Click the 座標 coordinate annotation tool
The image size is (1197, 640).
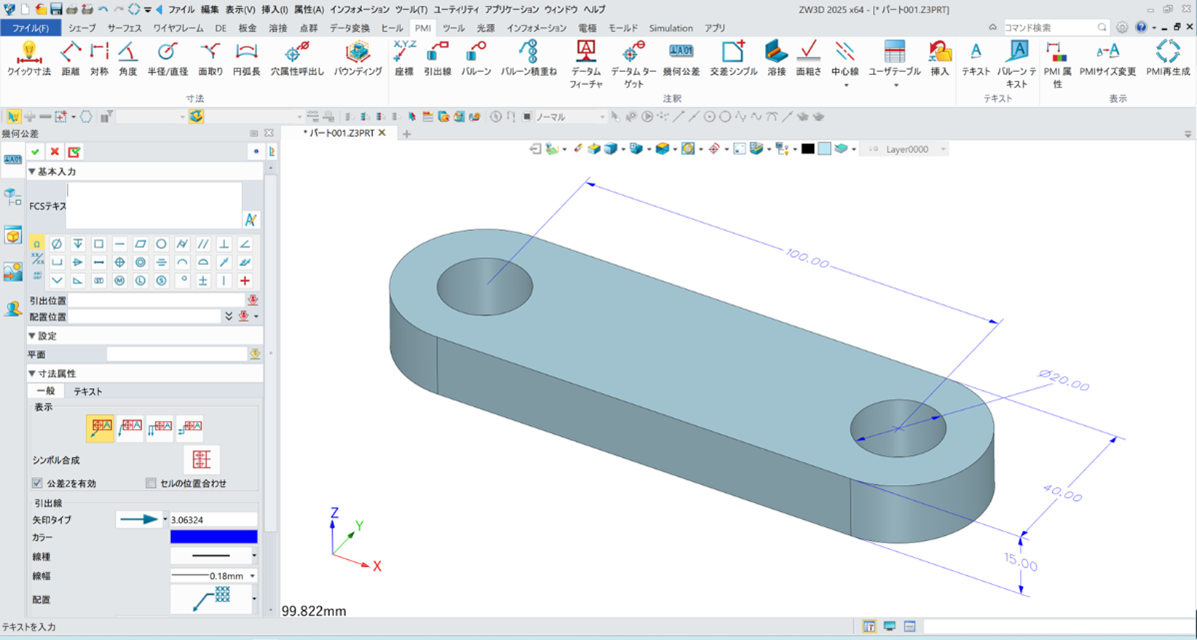point(404,59)
